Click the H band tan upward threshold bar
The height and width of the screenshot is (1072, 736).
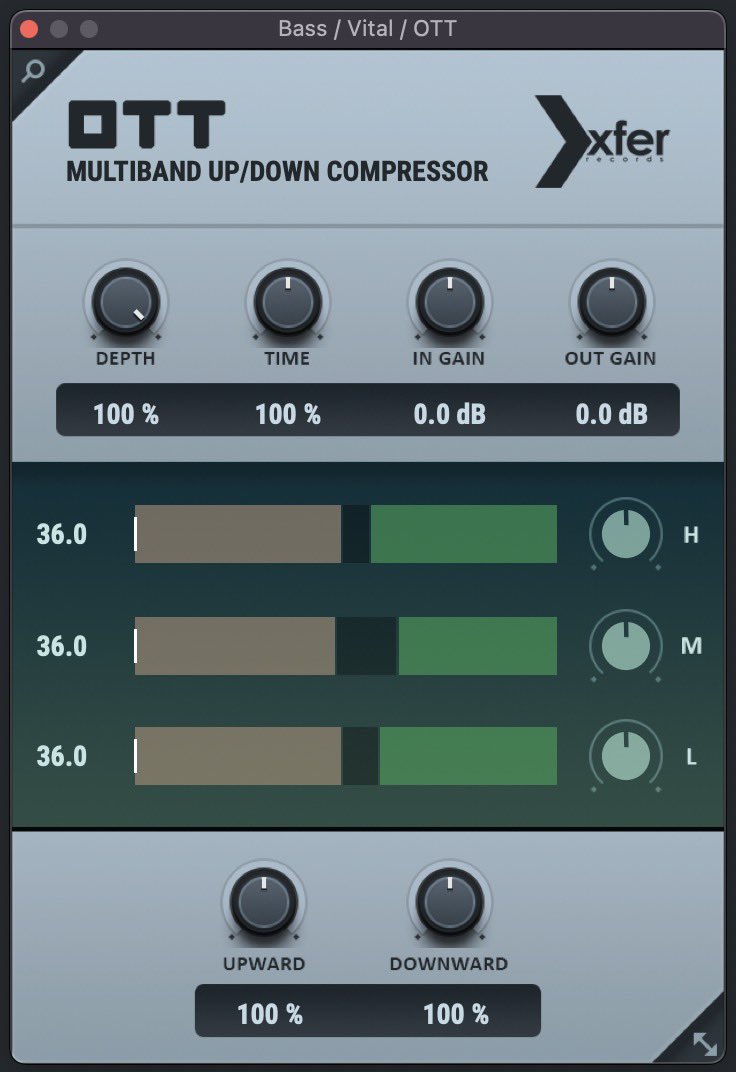238,534
